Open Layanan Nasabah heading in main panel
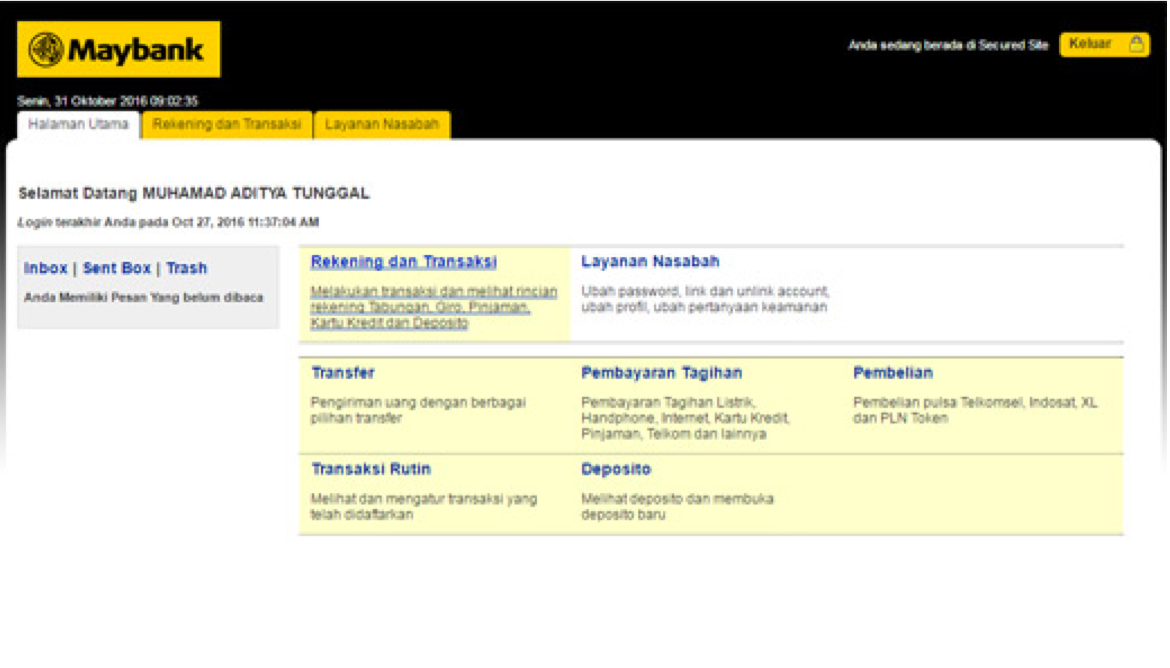The width and height of the screenshot is (1170, 668). click(650, 262)
